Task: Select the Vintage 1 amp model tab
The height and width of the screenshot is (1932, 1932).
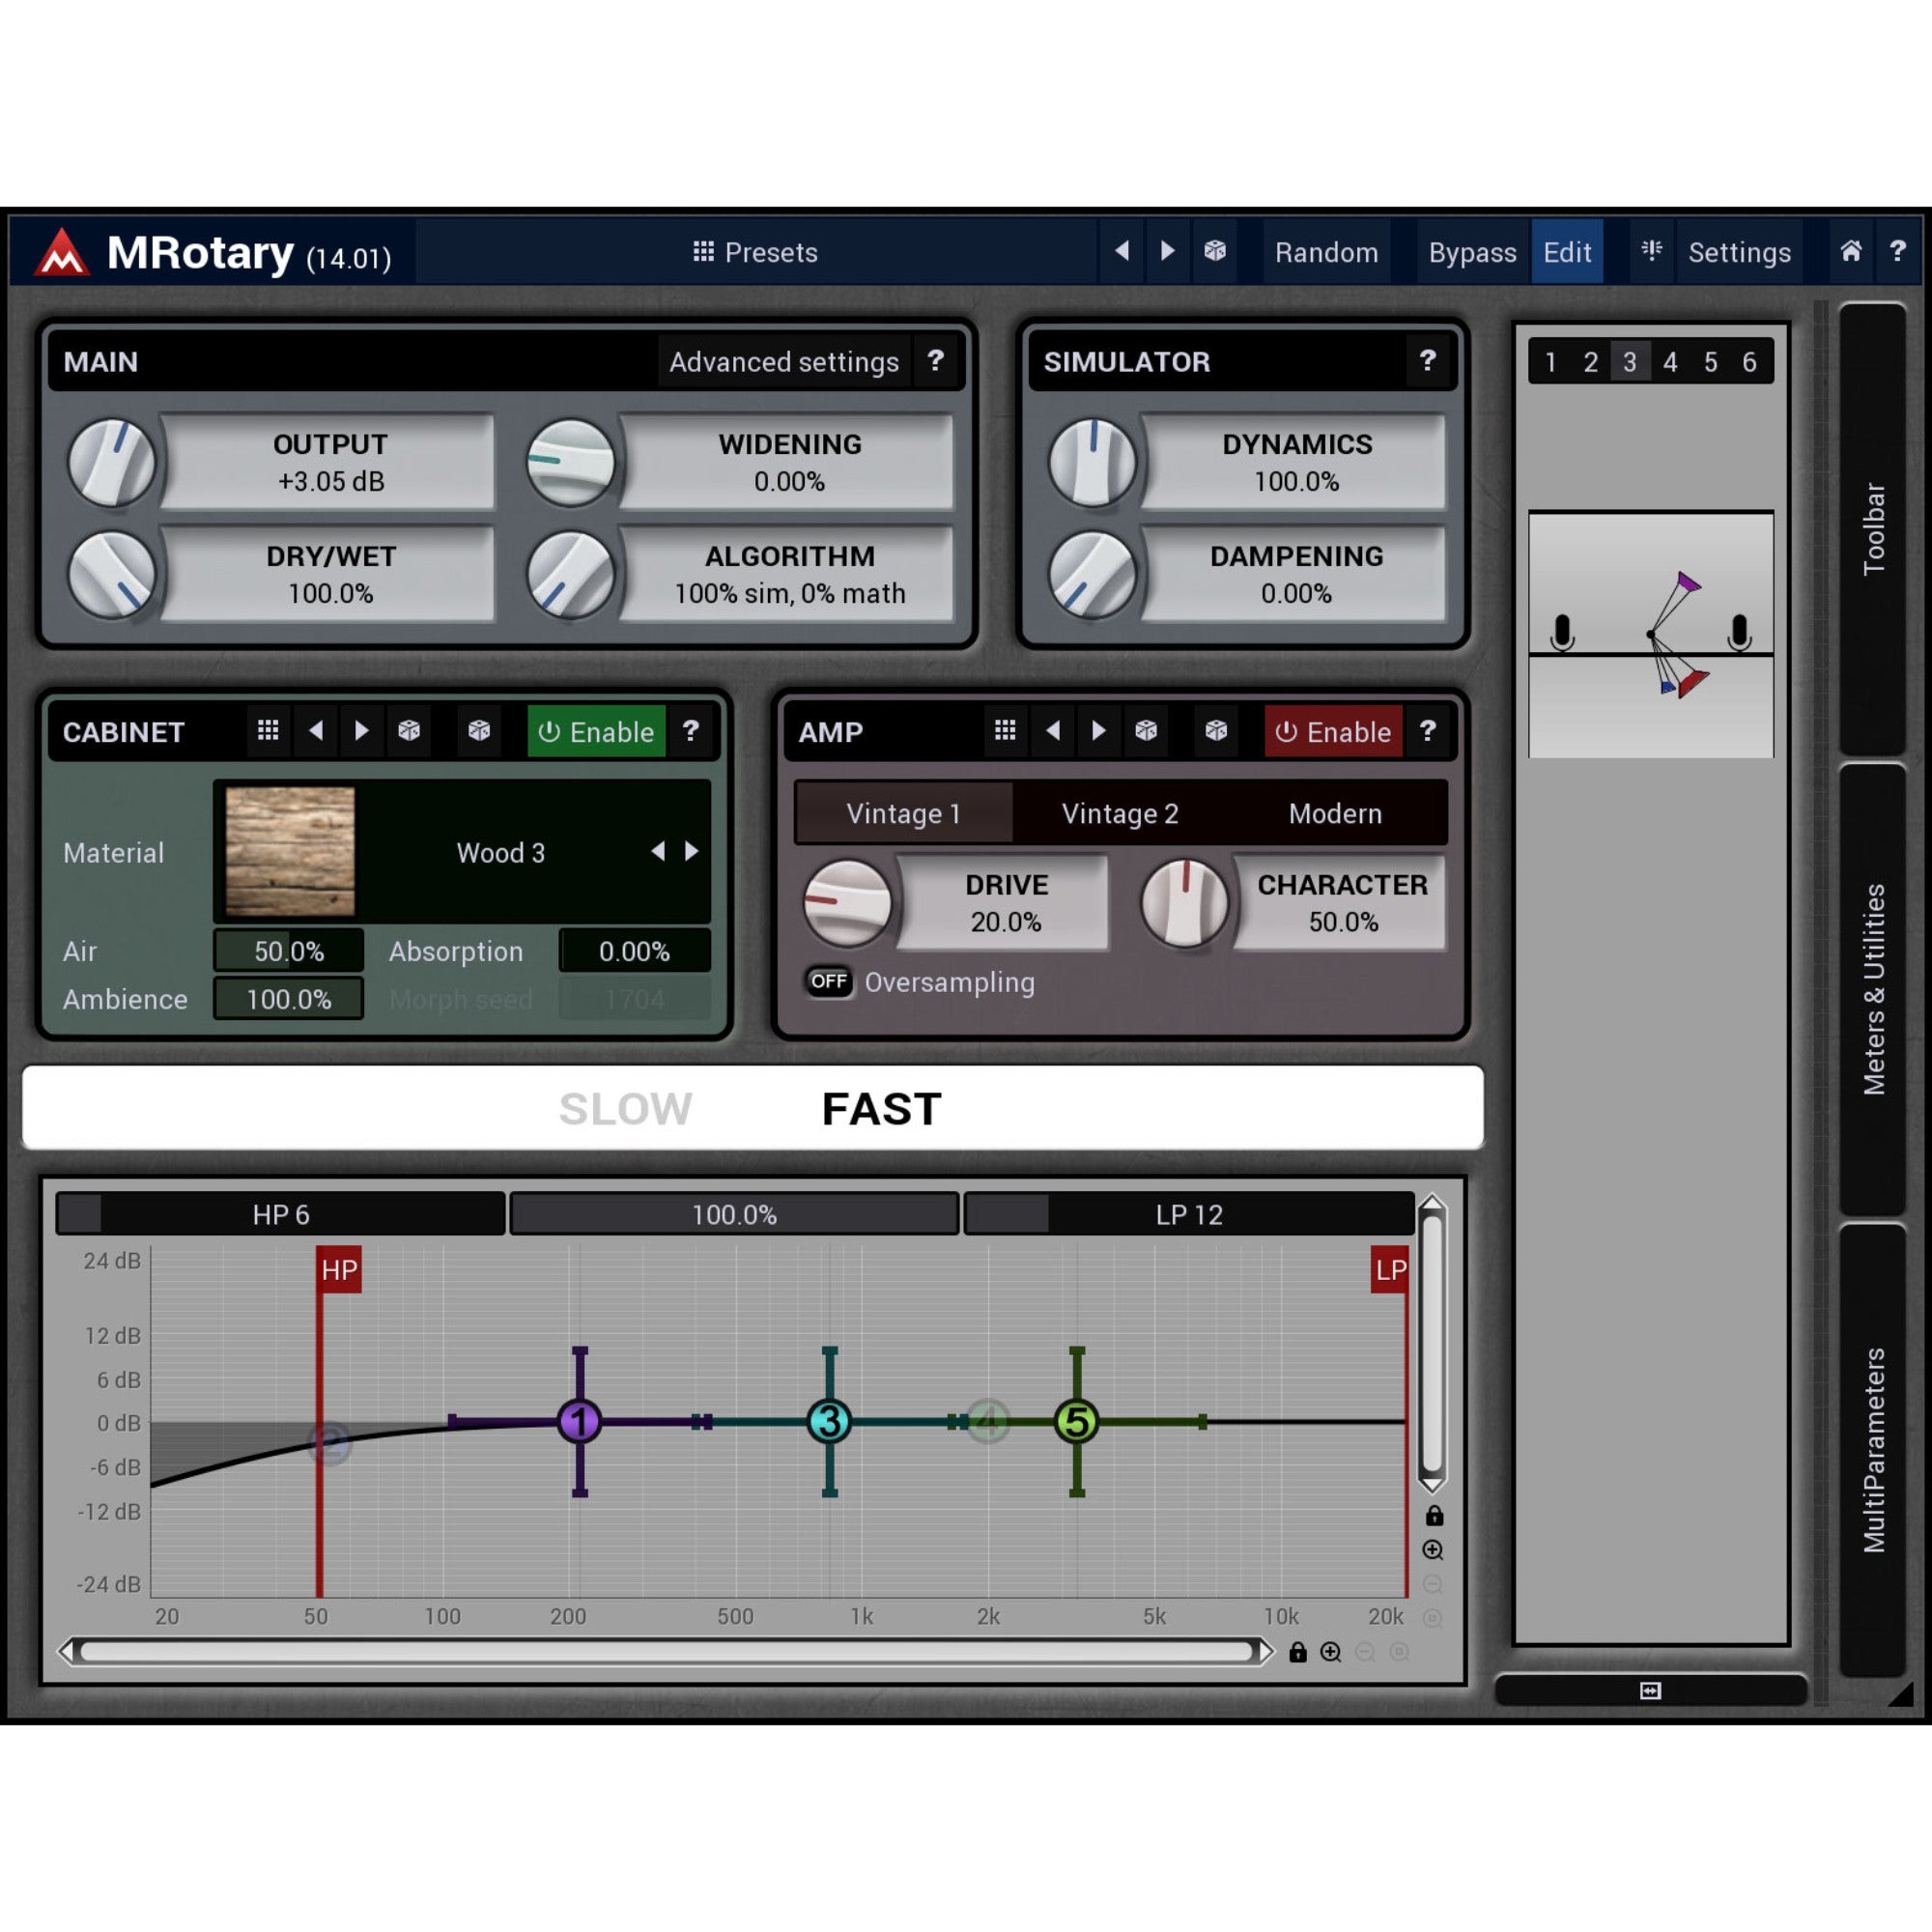Action: tap(904, 813)
